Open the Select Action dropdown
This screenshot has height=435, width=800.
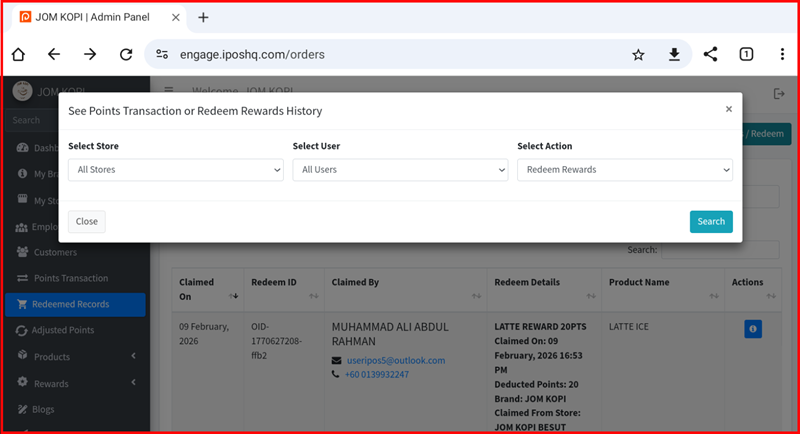tap(624, 170)
